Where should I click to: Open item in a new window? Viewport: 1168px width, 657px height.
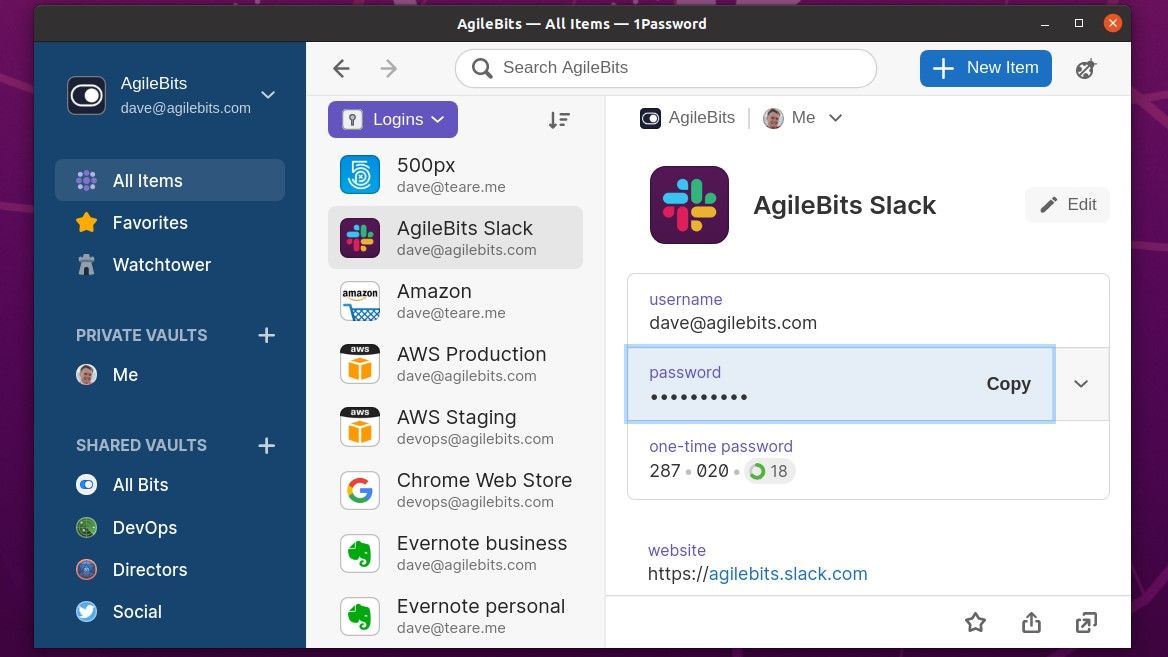pyautogui.click(x=1086, y=622)
